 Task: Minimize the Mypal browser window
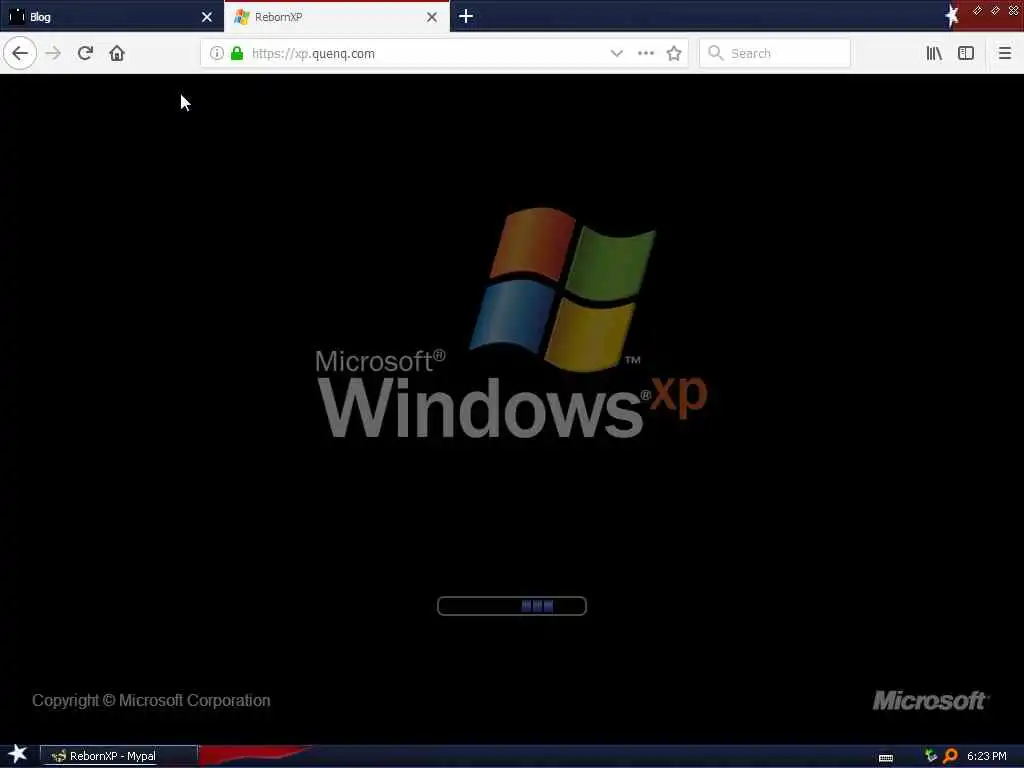coord(977,10)
